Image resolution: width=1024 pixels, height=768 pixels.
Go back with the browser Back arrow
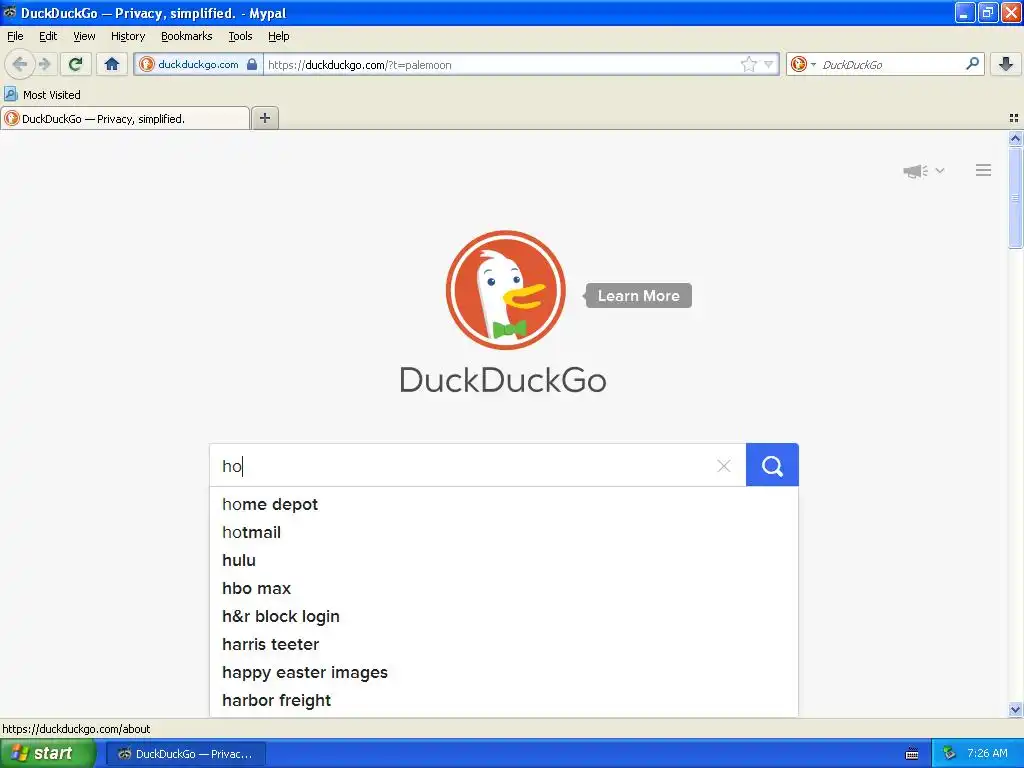tap(20, 64)
